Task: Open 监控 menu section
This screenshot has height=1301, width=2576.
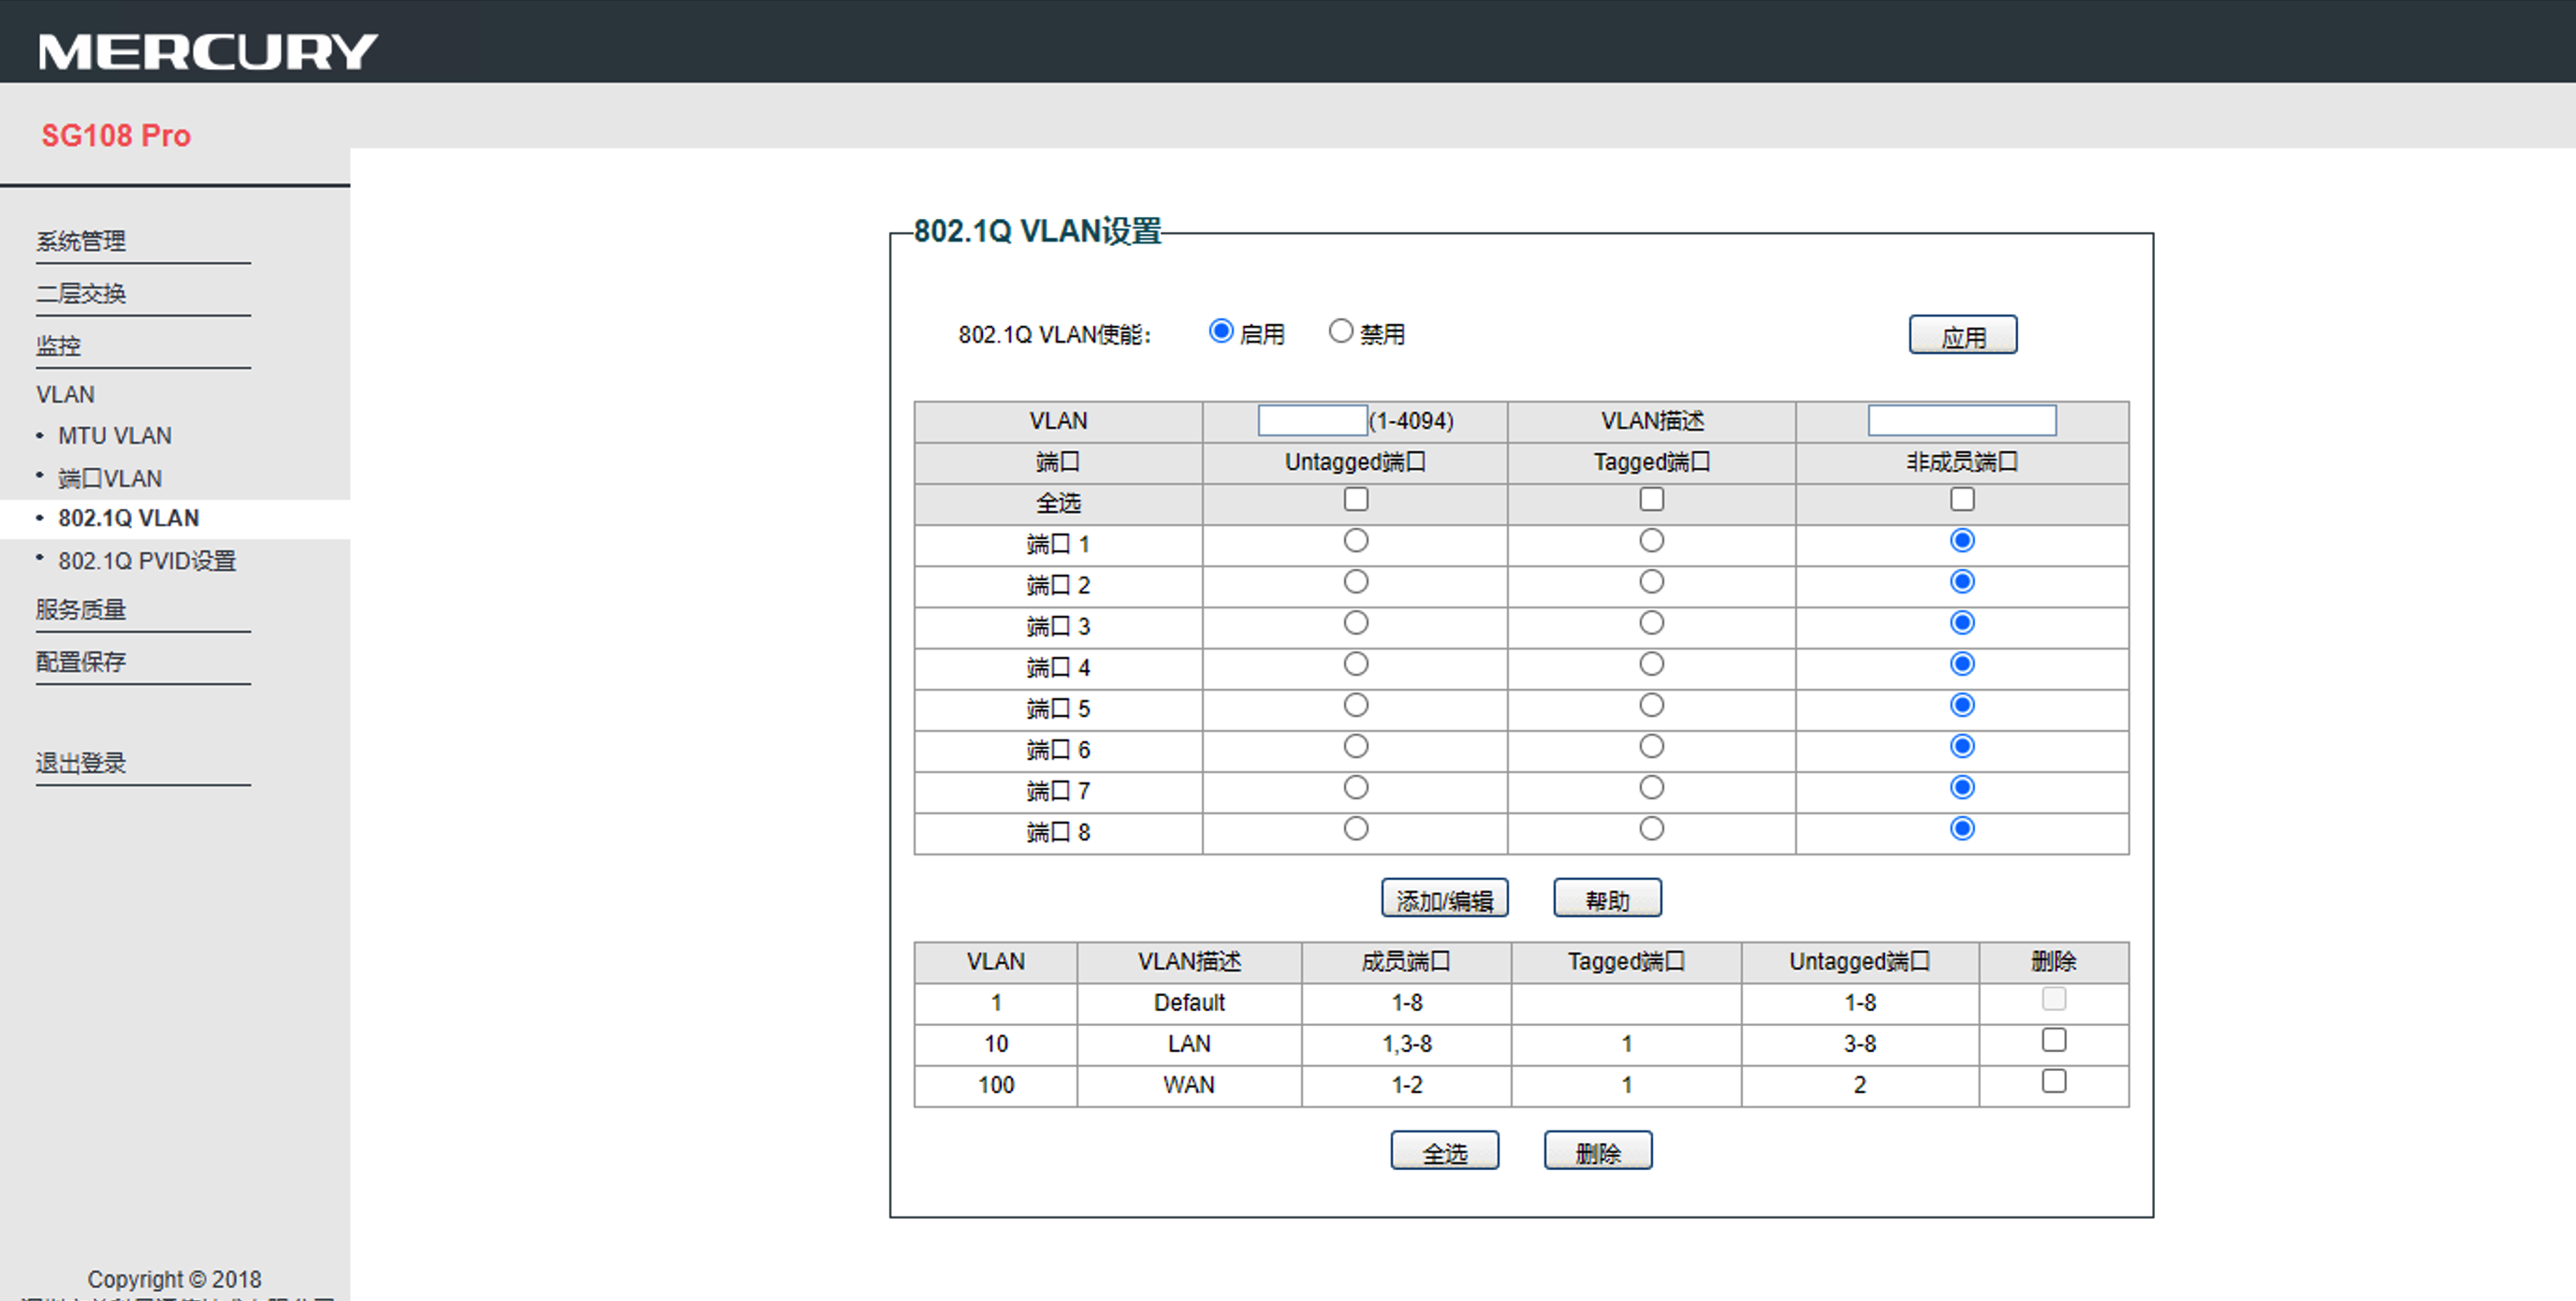Action: pyautogui.click(x=58, y=345)
